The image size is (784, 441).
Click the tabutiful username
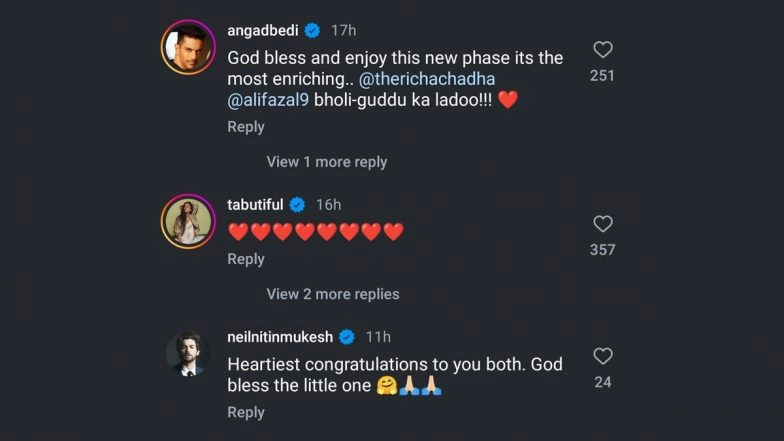(255, 204)
